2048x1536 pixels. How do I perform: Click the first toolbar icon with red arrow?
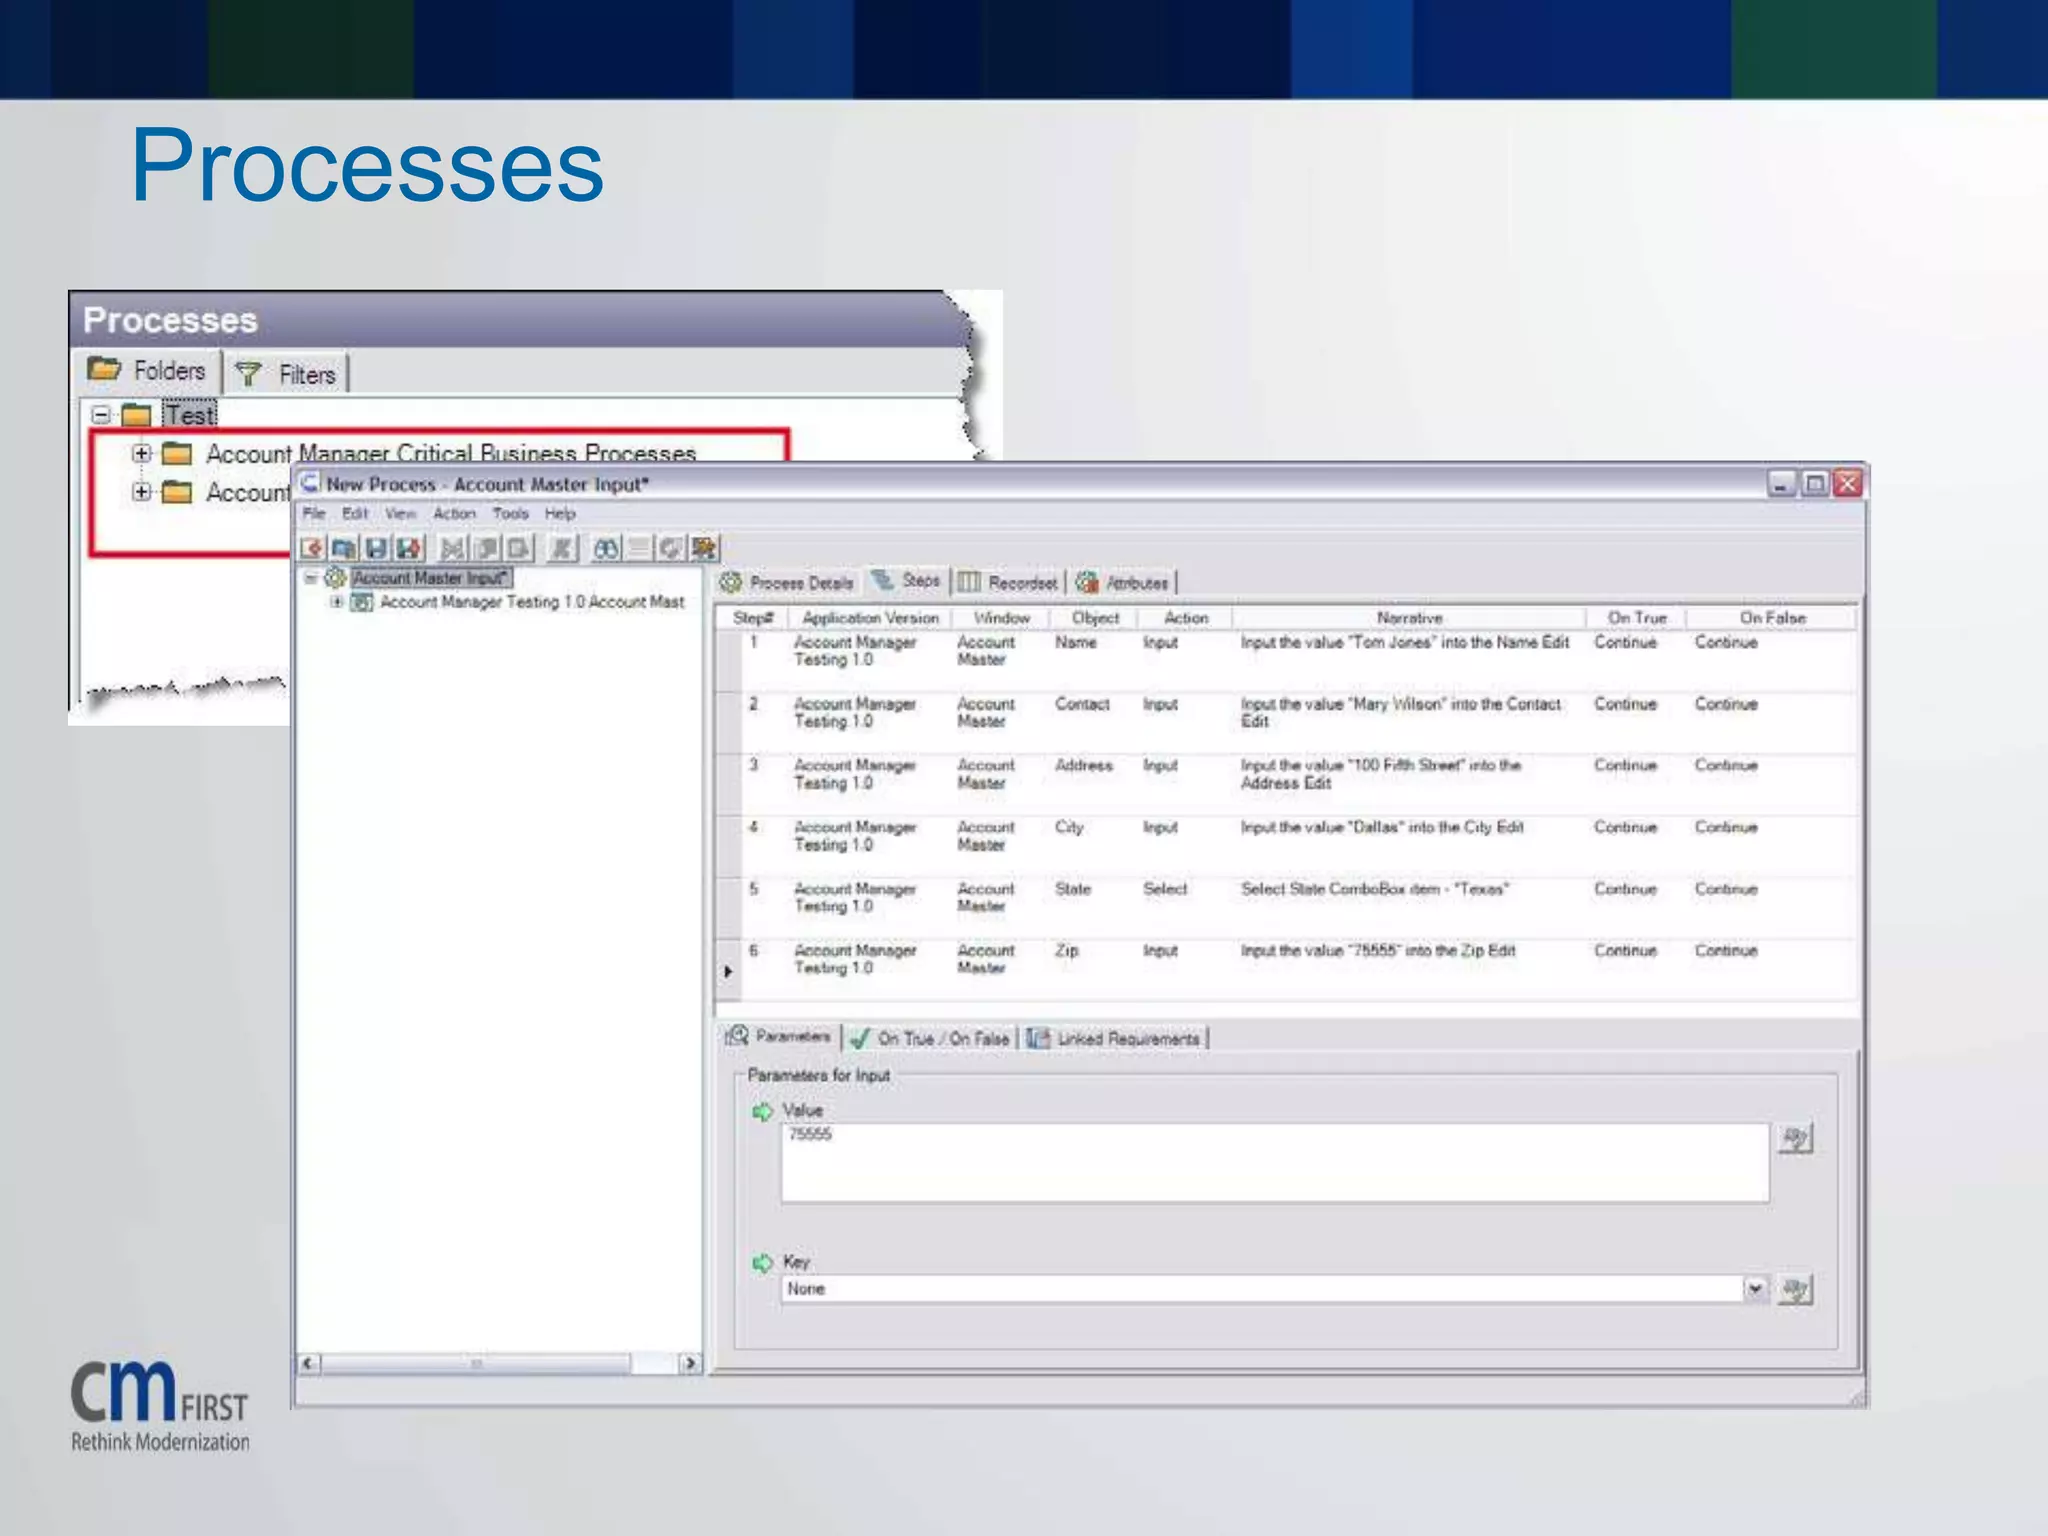point(312,548)
